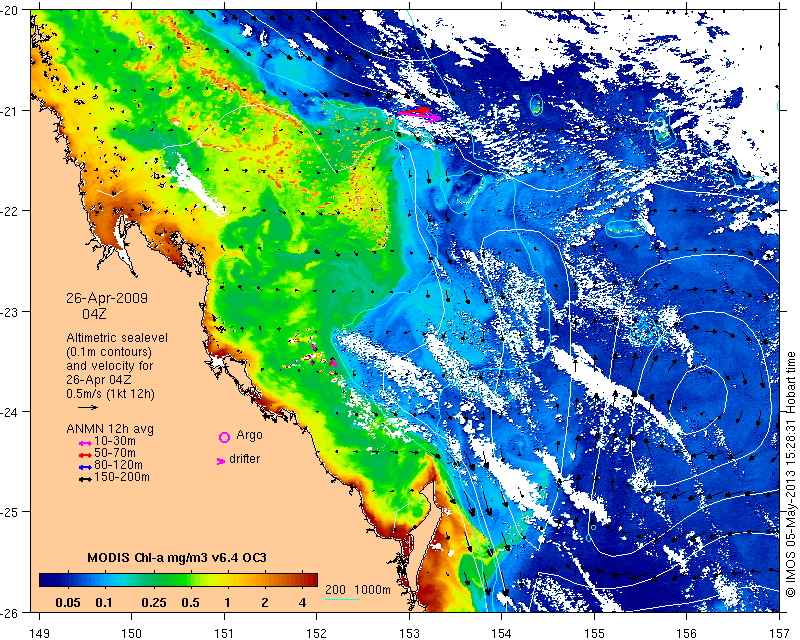Click the '0.25' colorbar value
Viewport: 800px width, 640px height.
pyautogui.click(x=154, y=603)
